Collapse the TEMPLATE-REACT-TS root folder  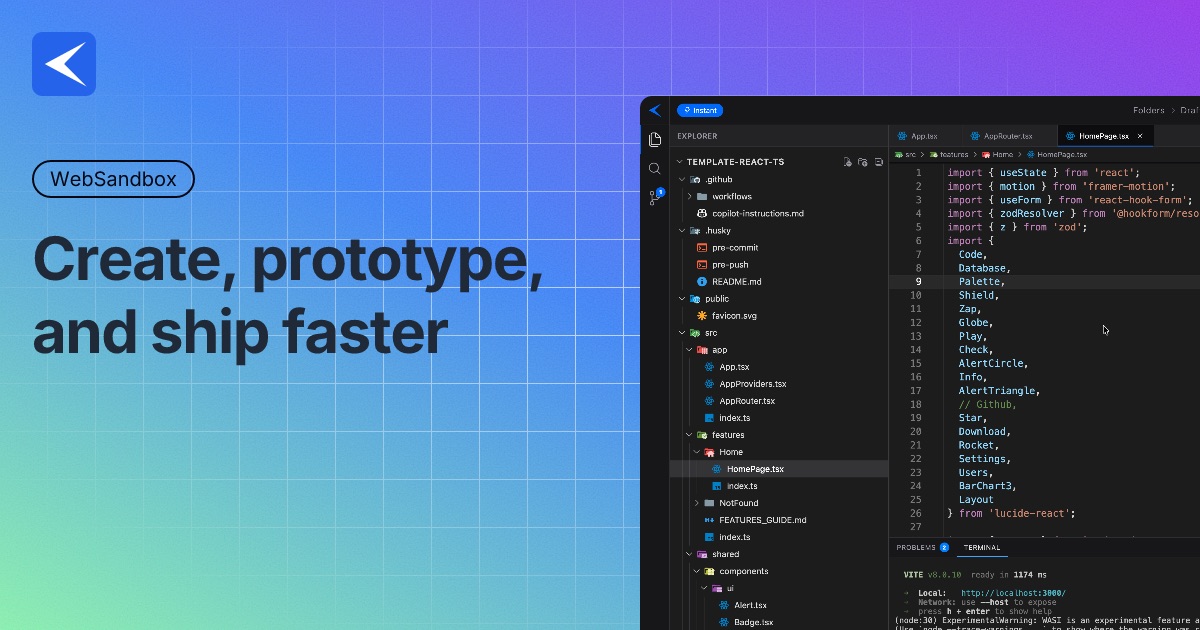coord(679,161)
